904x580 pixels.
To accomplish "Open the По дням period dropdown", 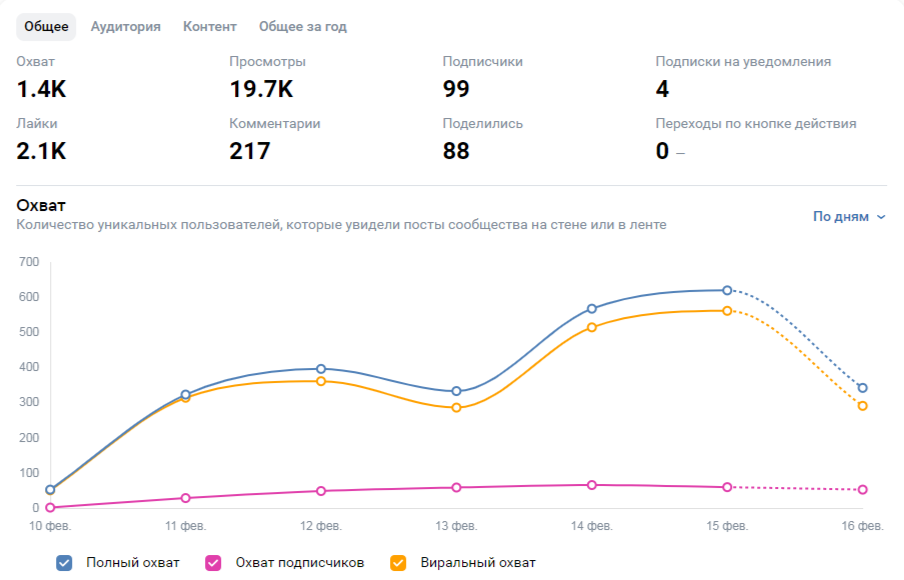I will [848, 216].
